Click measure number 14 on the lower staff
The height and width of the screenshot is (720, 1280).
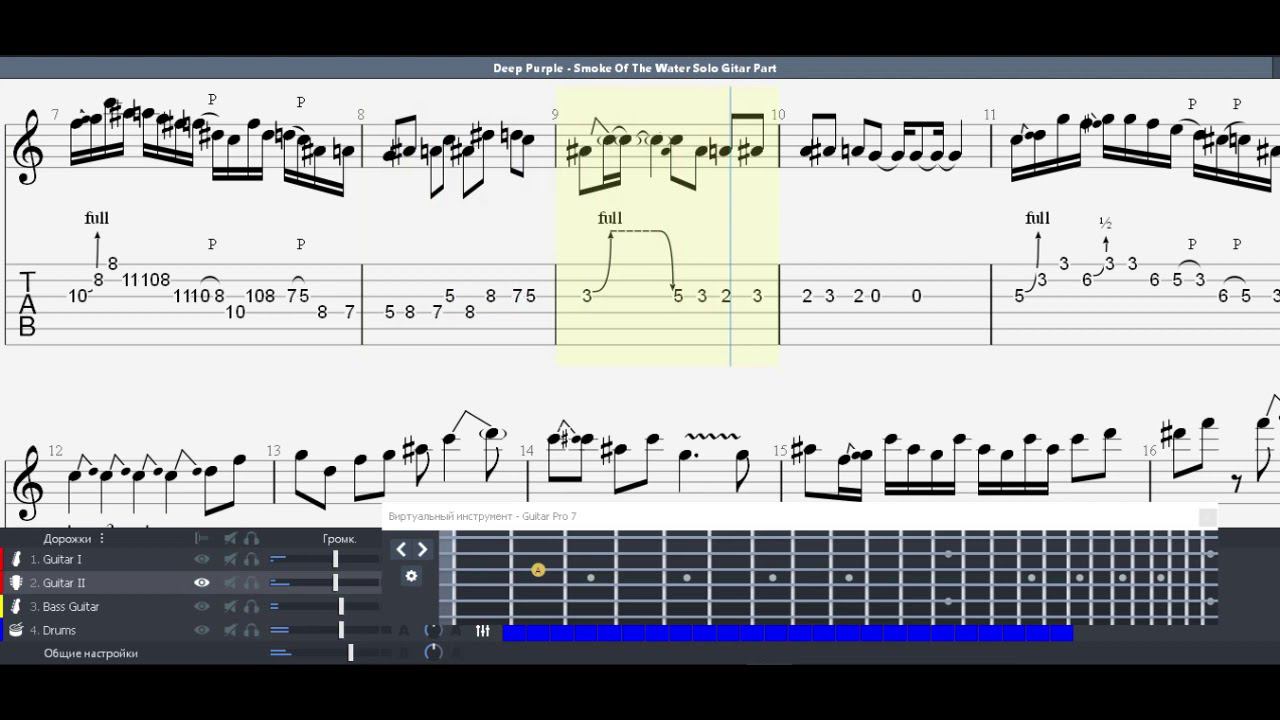(527, 451)
